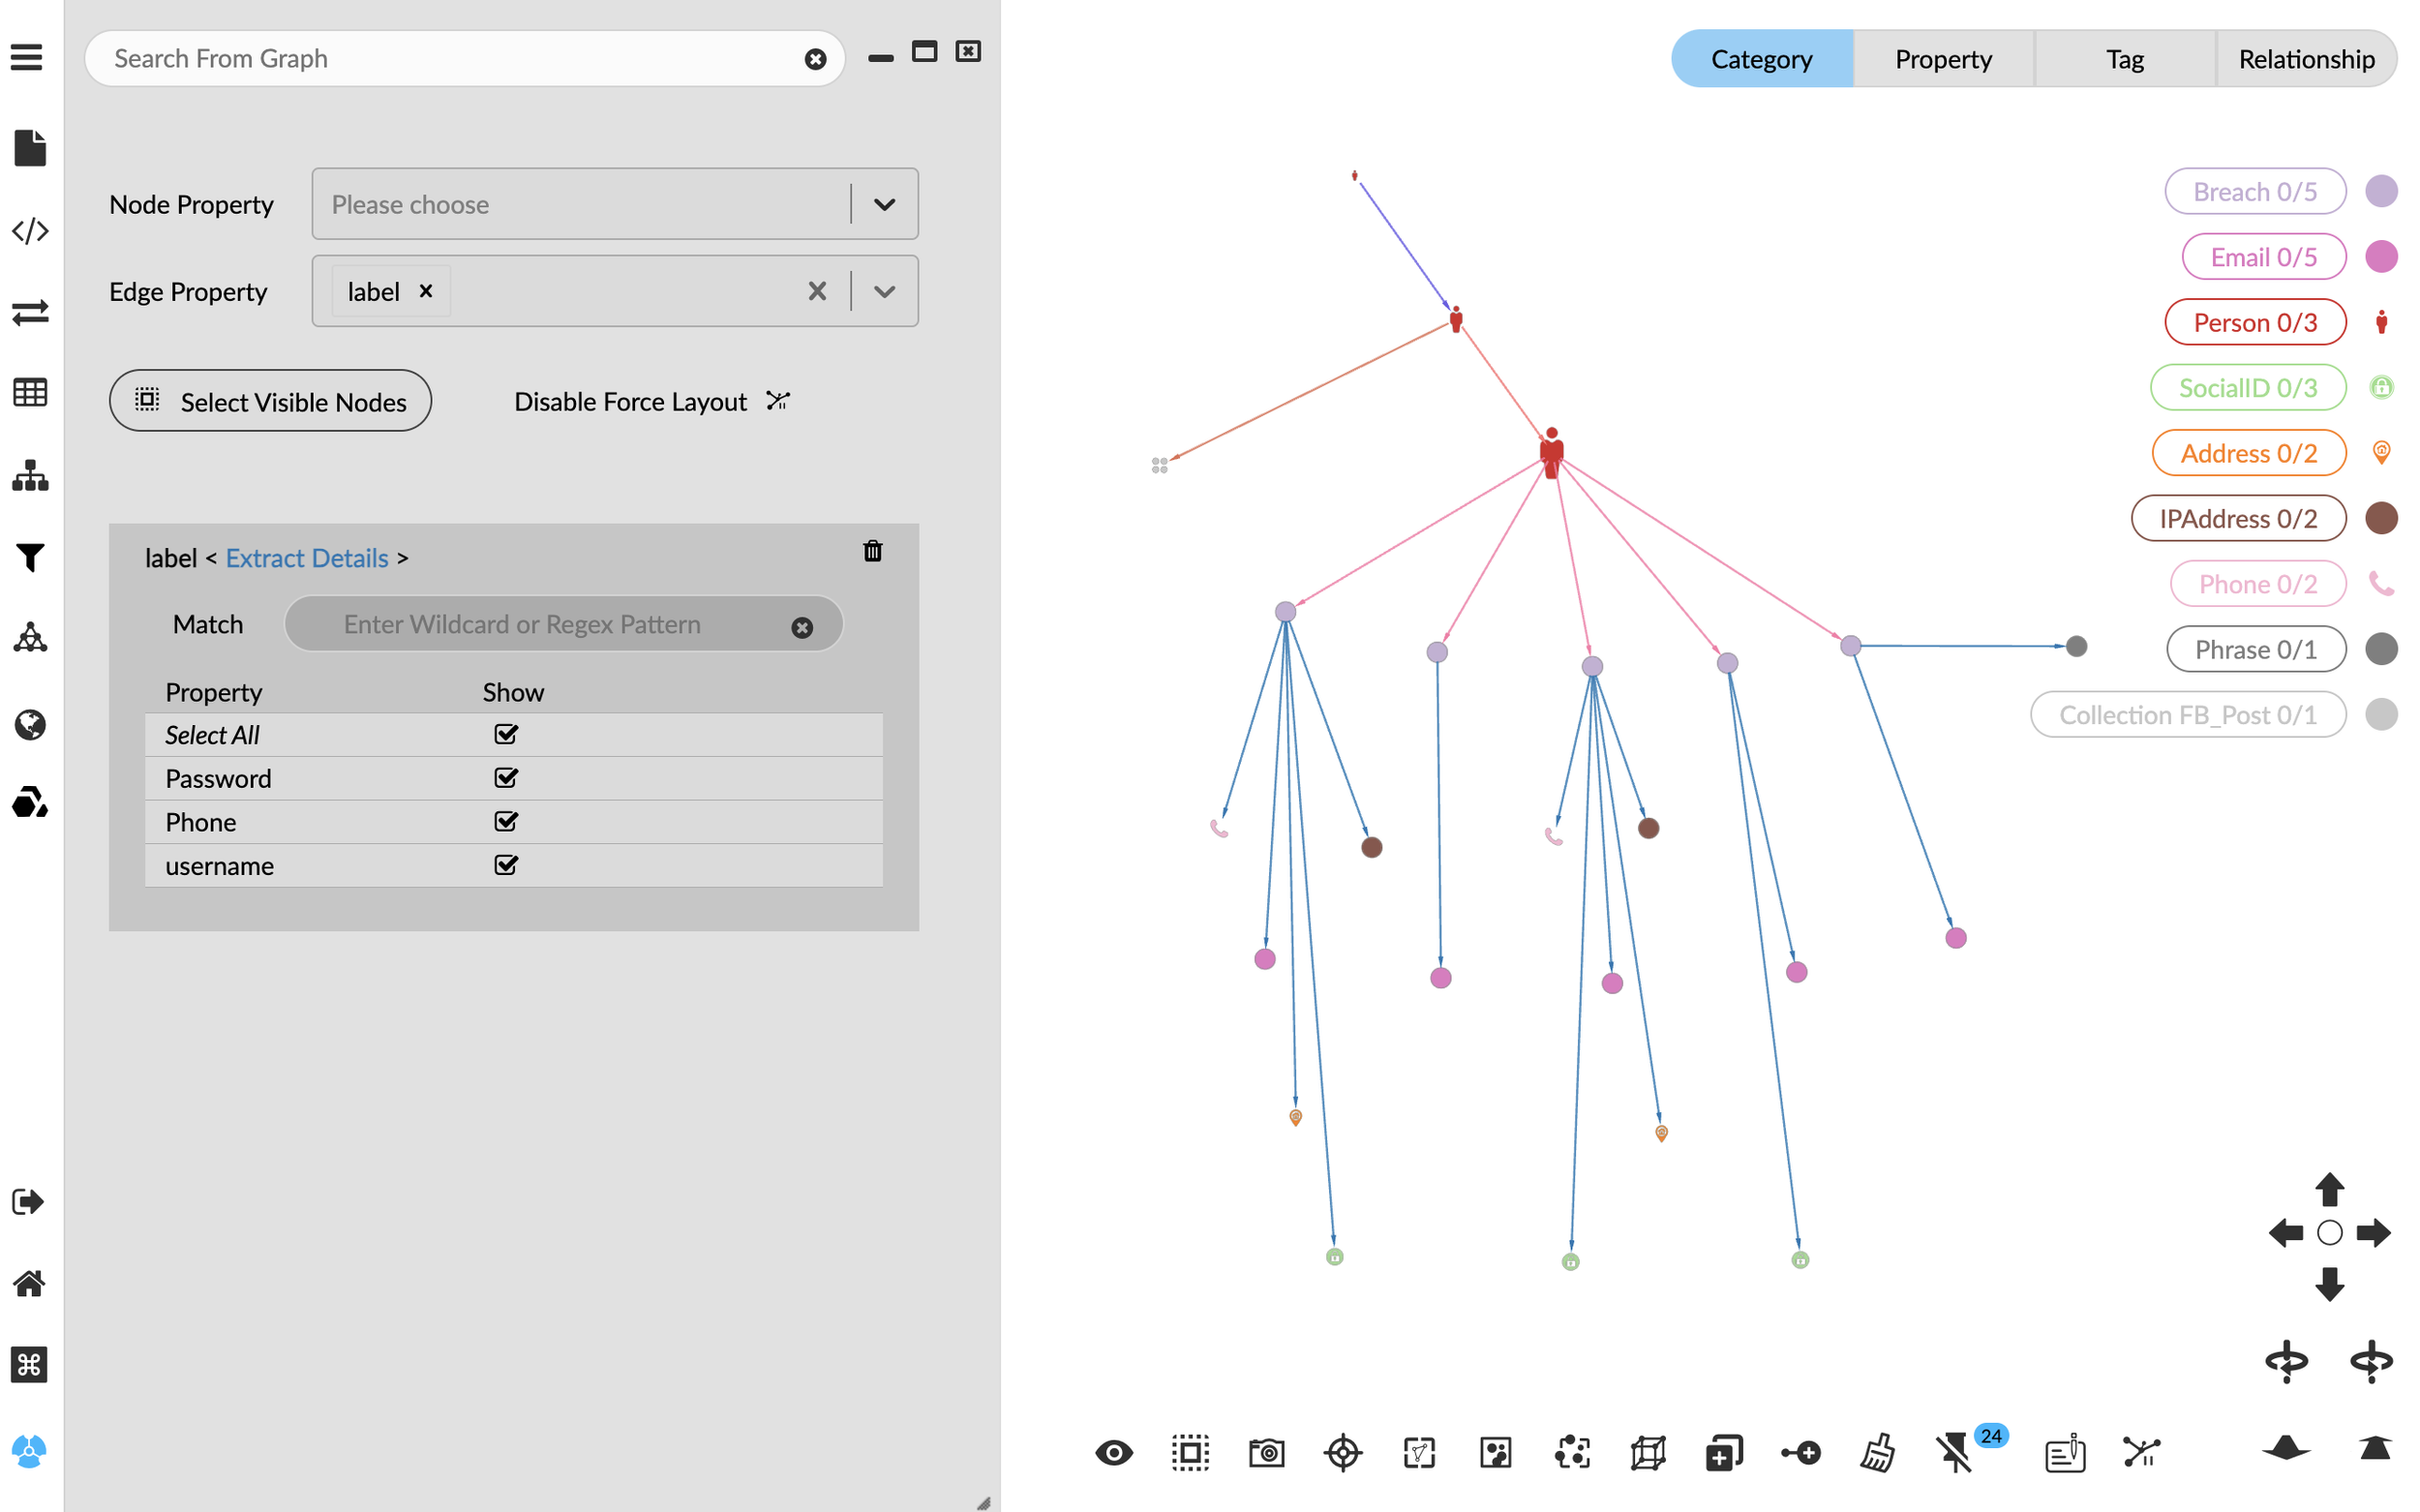Click the Email pink color swatch

coord(2381,257)
